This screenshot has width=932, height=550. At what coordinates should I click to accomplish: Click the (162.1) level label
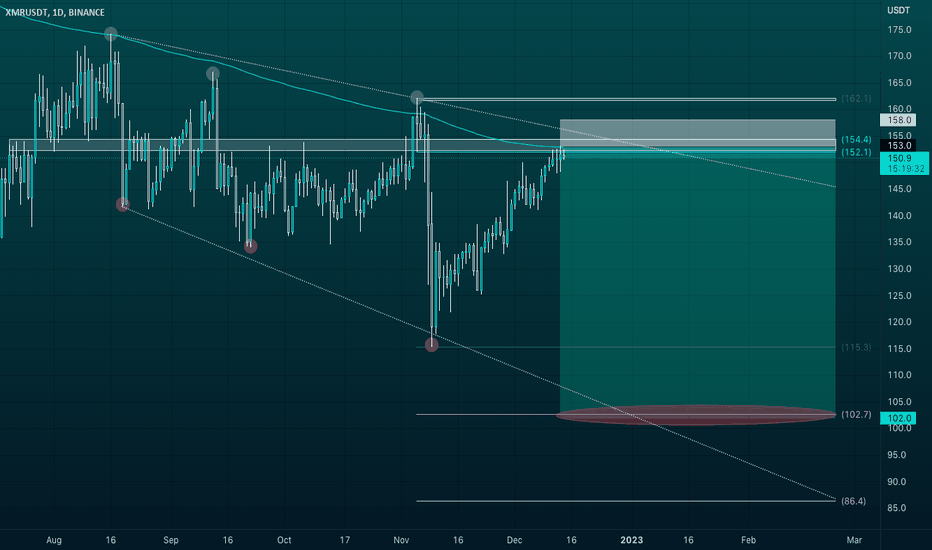coord(856,99)
